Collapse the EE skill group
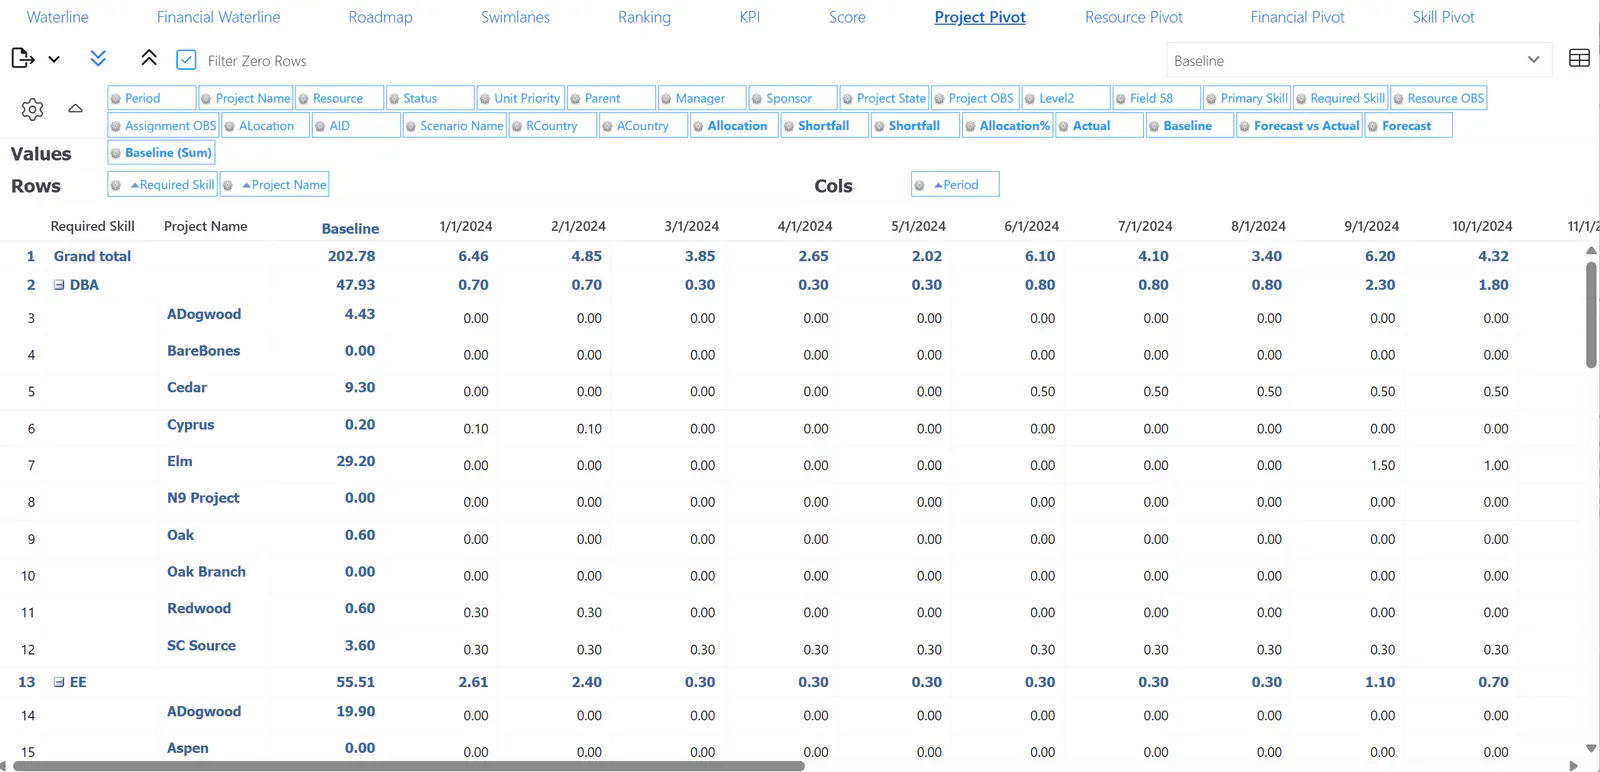The width and height of the screenshot is (1600, 772). [x=59, y=682]
